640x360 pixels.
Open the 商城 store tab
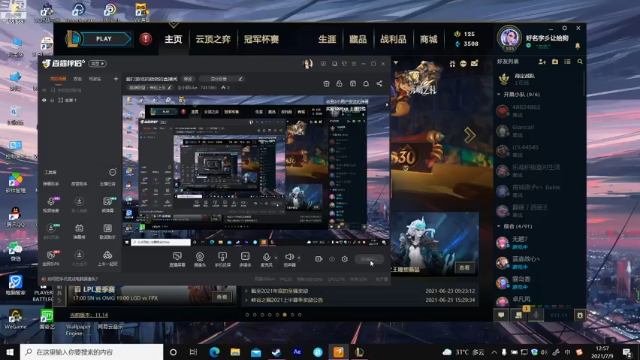(x=429, y=39)
